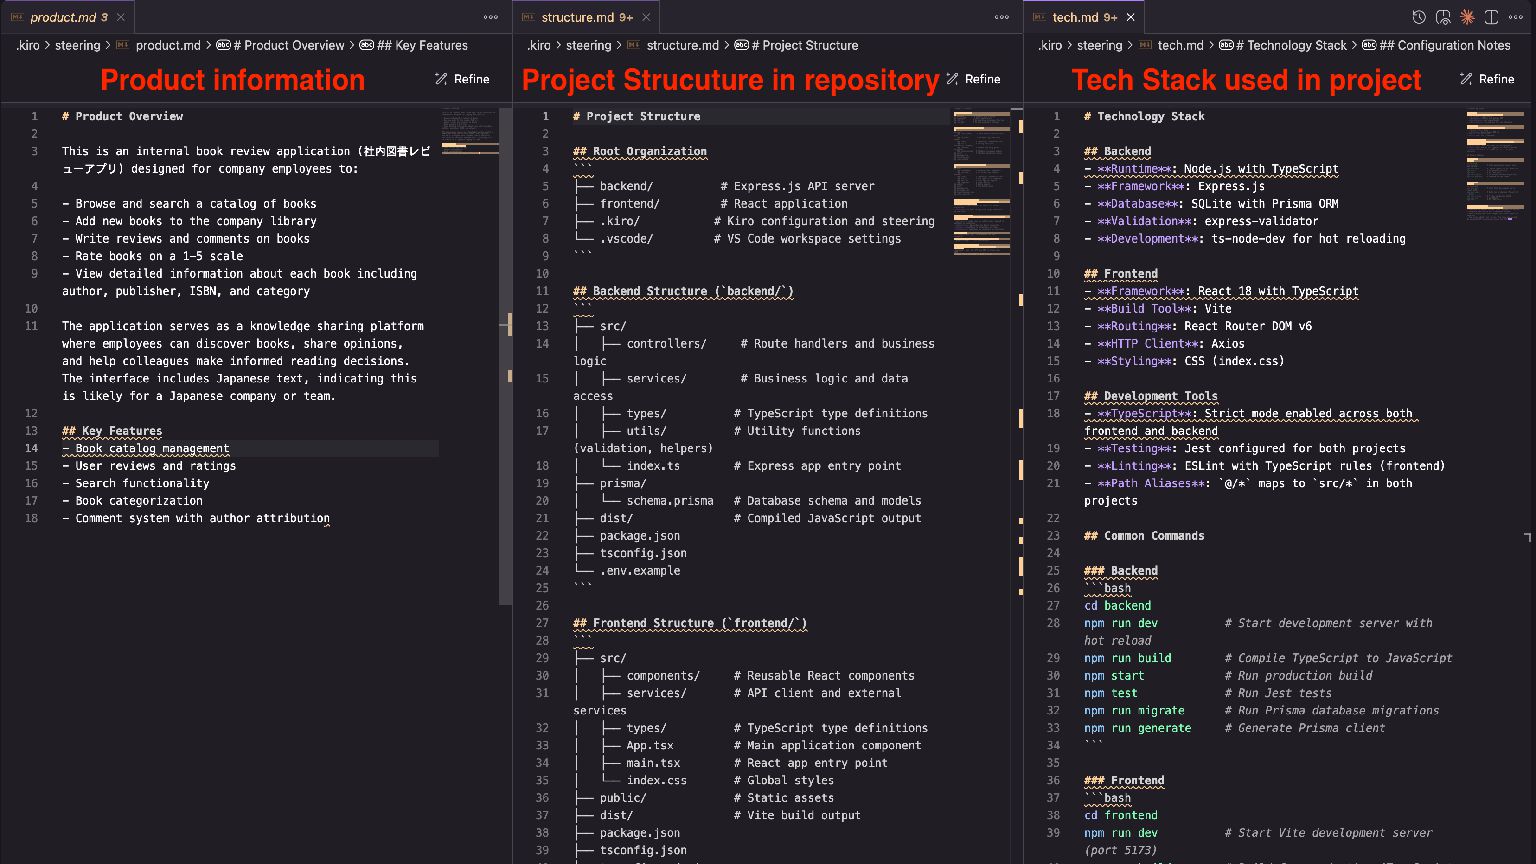1536x864 pixels.
Task: Click the symbol icon before '## Configuration Notes' breadcrumb
Action: pyautogui.click(x=1369, y=45)
